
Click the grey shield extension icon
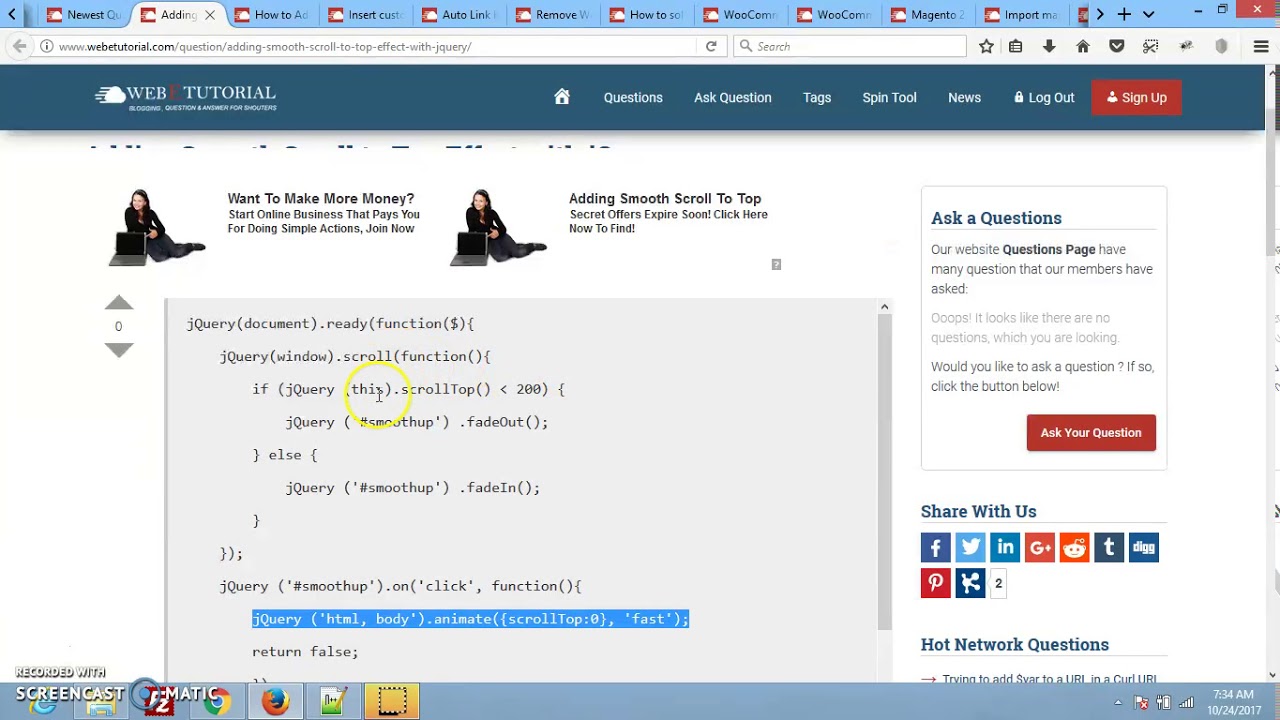pyautogui.click(x=1221, y=46)
